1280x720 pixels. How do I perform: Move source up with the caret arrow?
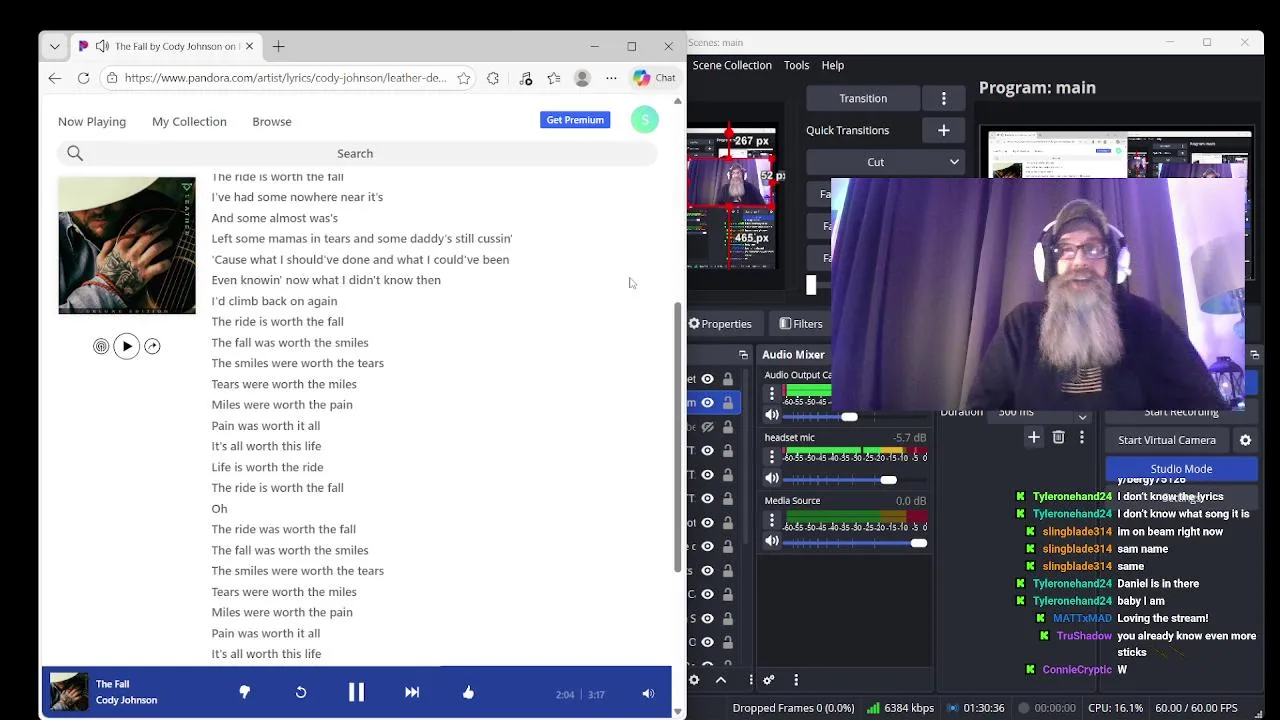pyautogui.click(x=721, y=680)
